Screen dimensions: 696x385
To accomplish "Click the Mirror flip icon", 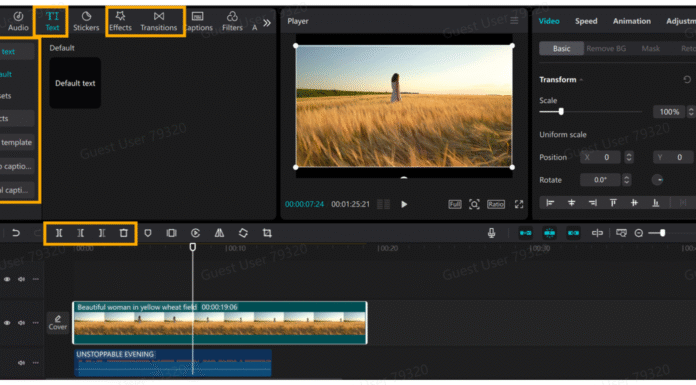I will [x=219, y=233].
